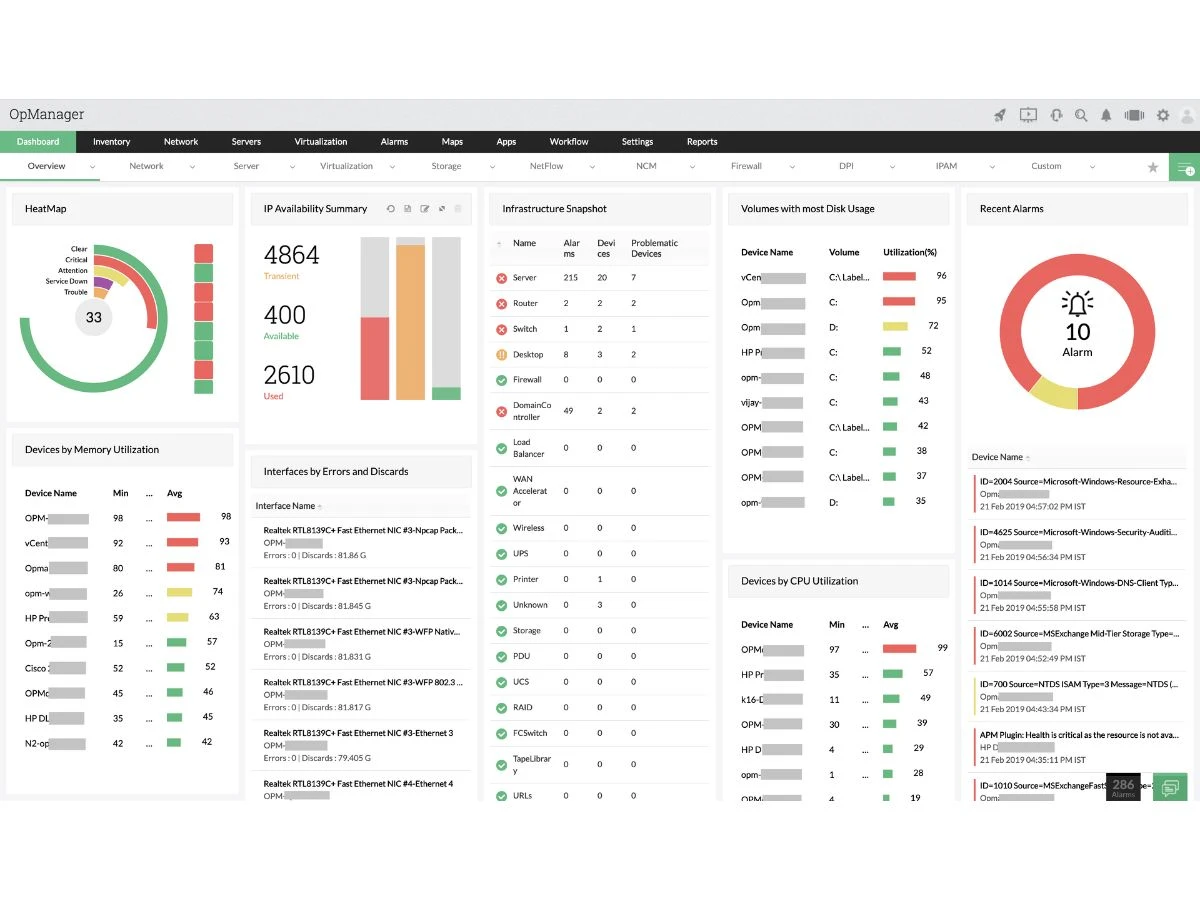Refresh the IP Availability Summary widget
This screenshot has height=900, width=1200.
pyautogui.click(x=390, y=209)
